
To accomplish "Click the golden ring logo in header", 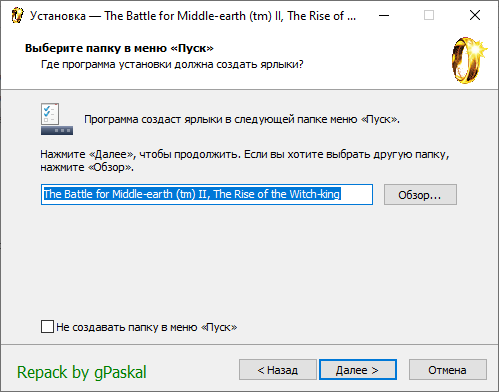I will pos(469,60).
